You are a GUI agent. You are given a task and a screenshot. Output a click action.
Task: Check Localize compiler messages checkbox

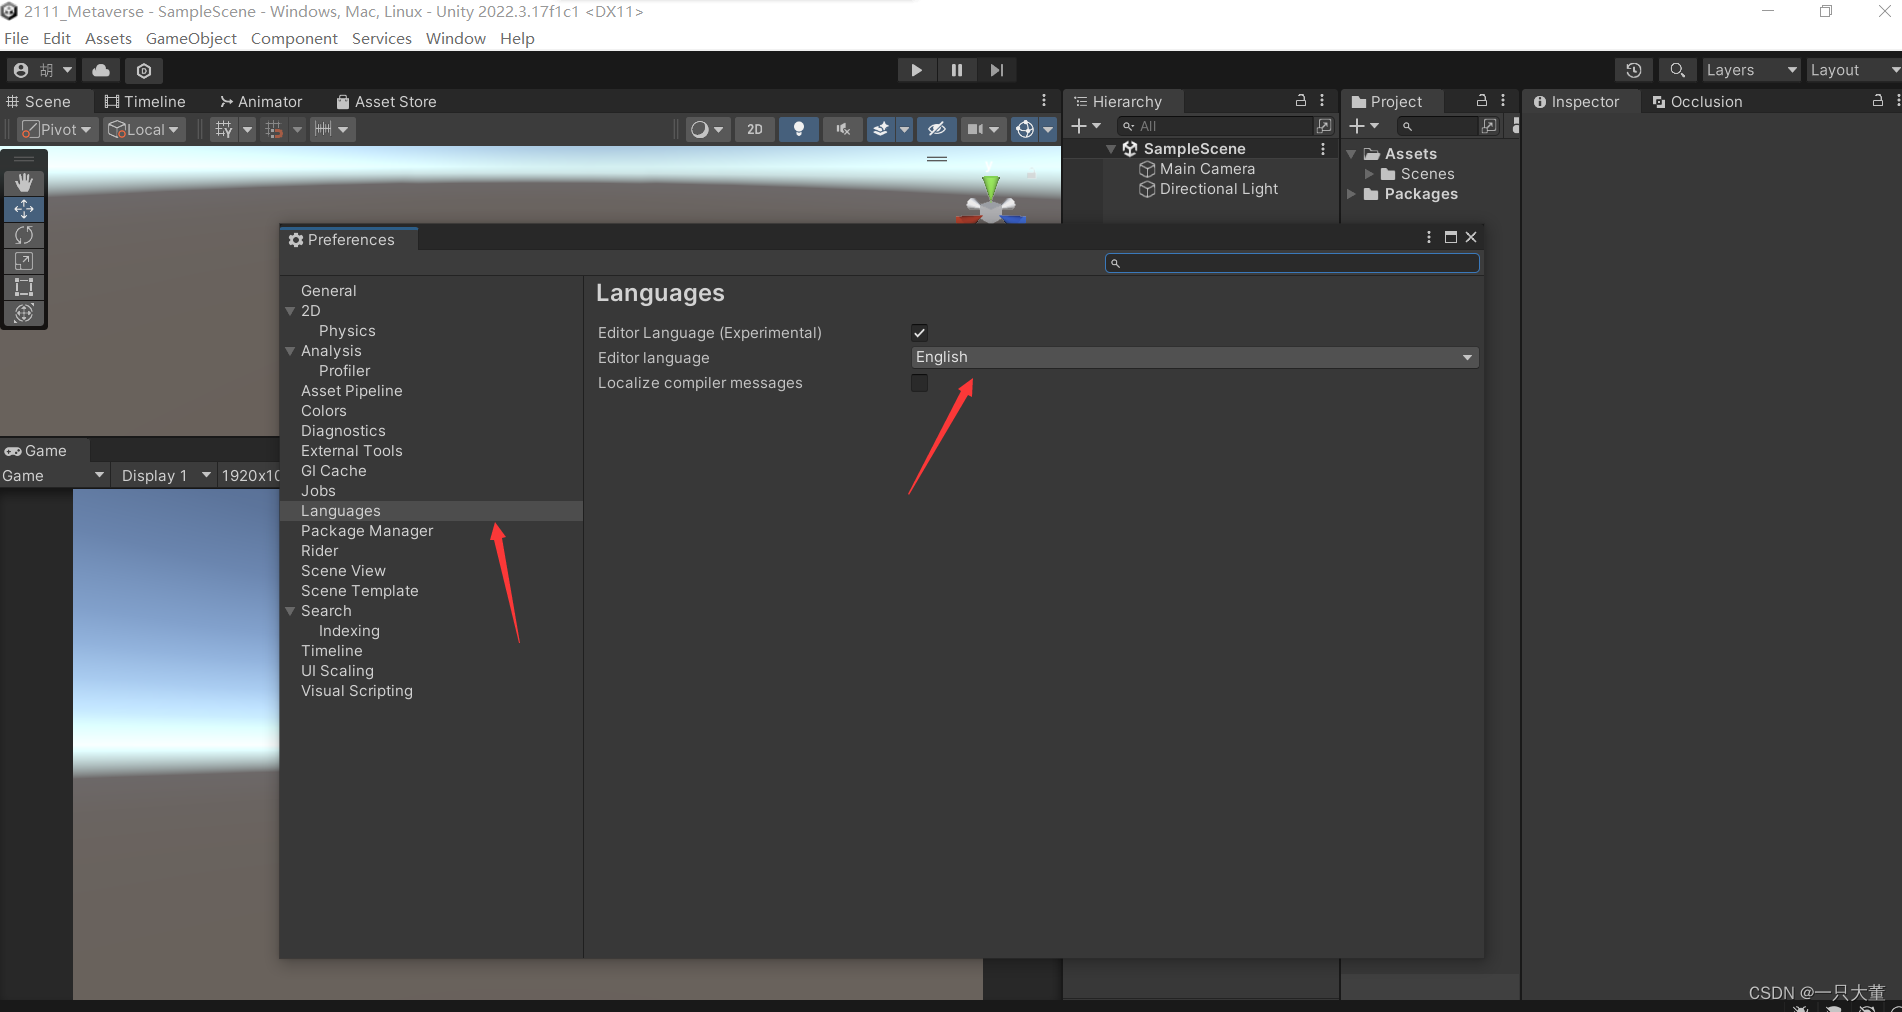coord(919,383)
